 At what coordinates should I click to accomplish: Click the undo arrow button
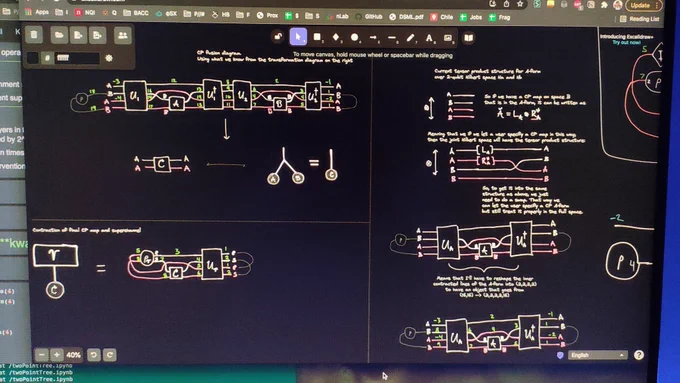[x=93, y=355]
